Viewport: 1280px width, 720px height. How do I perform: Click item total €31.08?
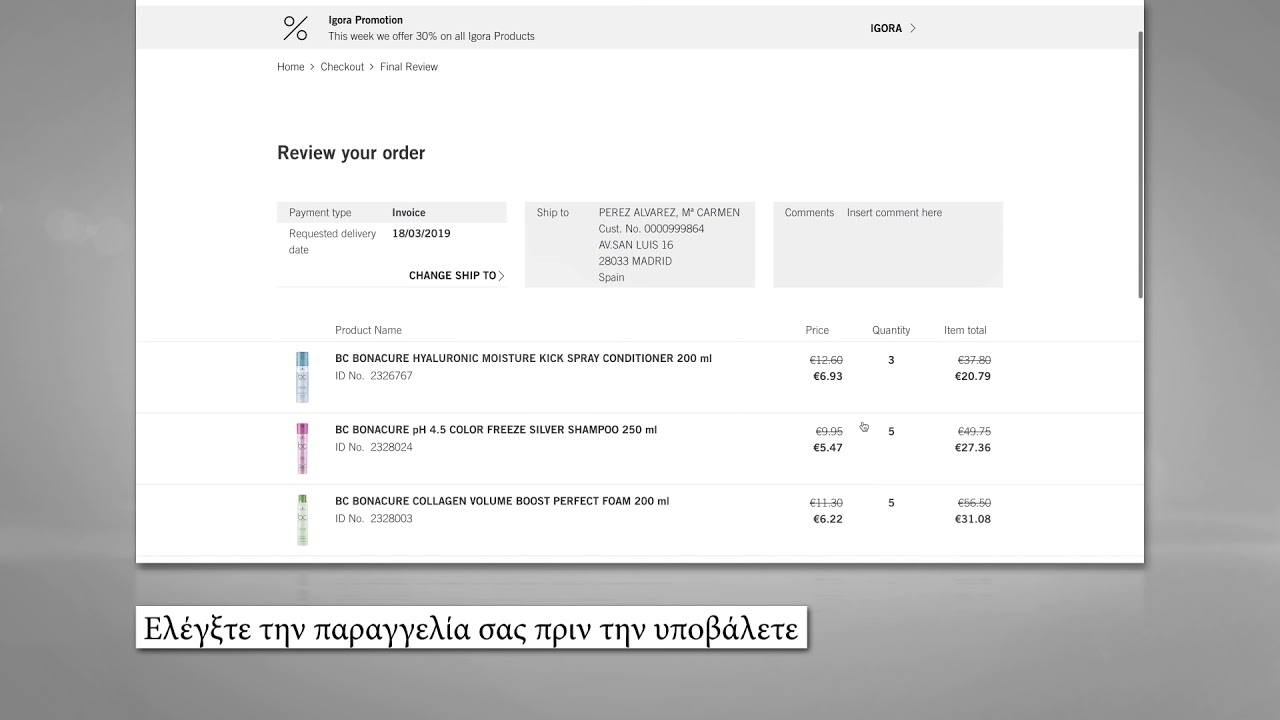tap(973, 519)
